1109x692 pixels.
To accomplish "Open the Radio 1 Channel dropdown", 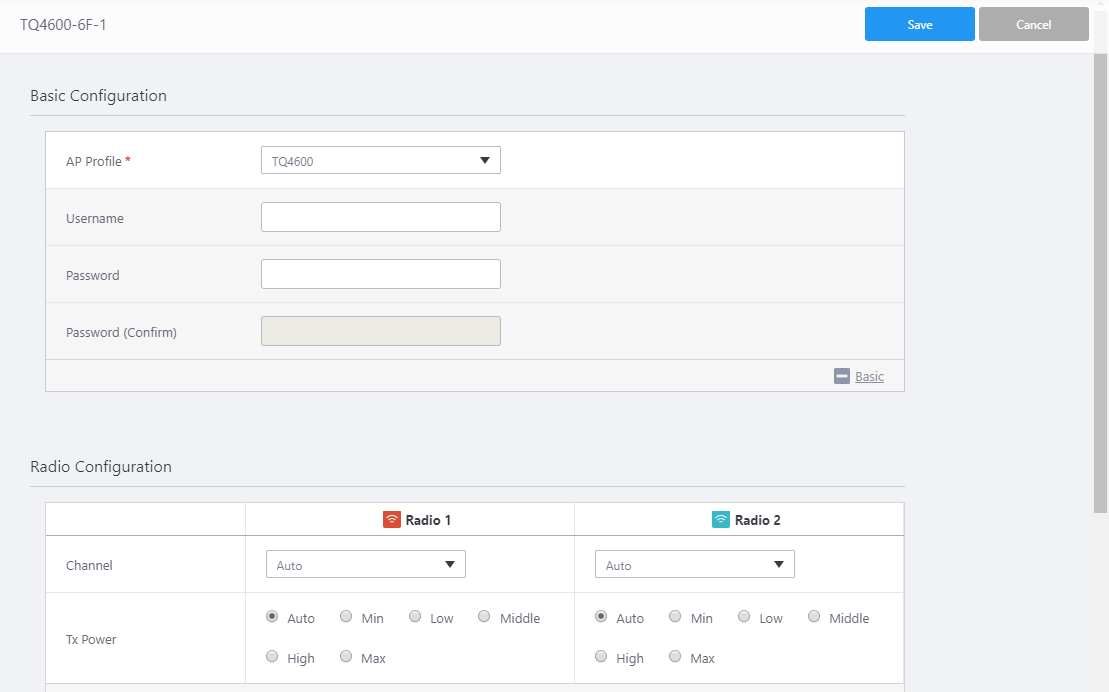I will coord(366,564).
